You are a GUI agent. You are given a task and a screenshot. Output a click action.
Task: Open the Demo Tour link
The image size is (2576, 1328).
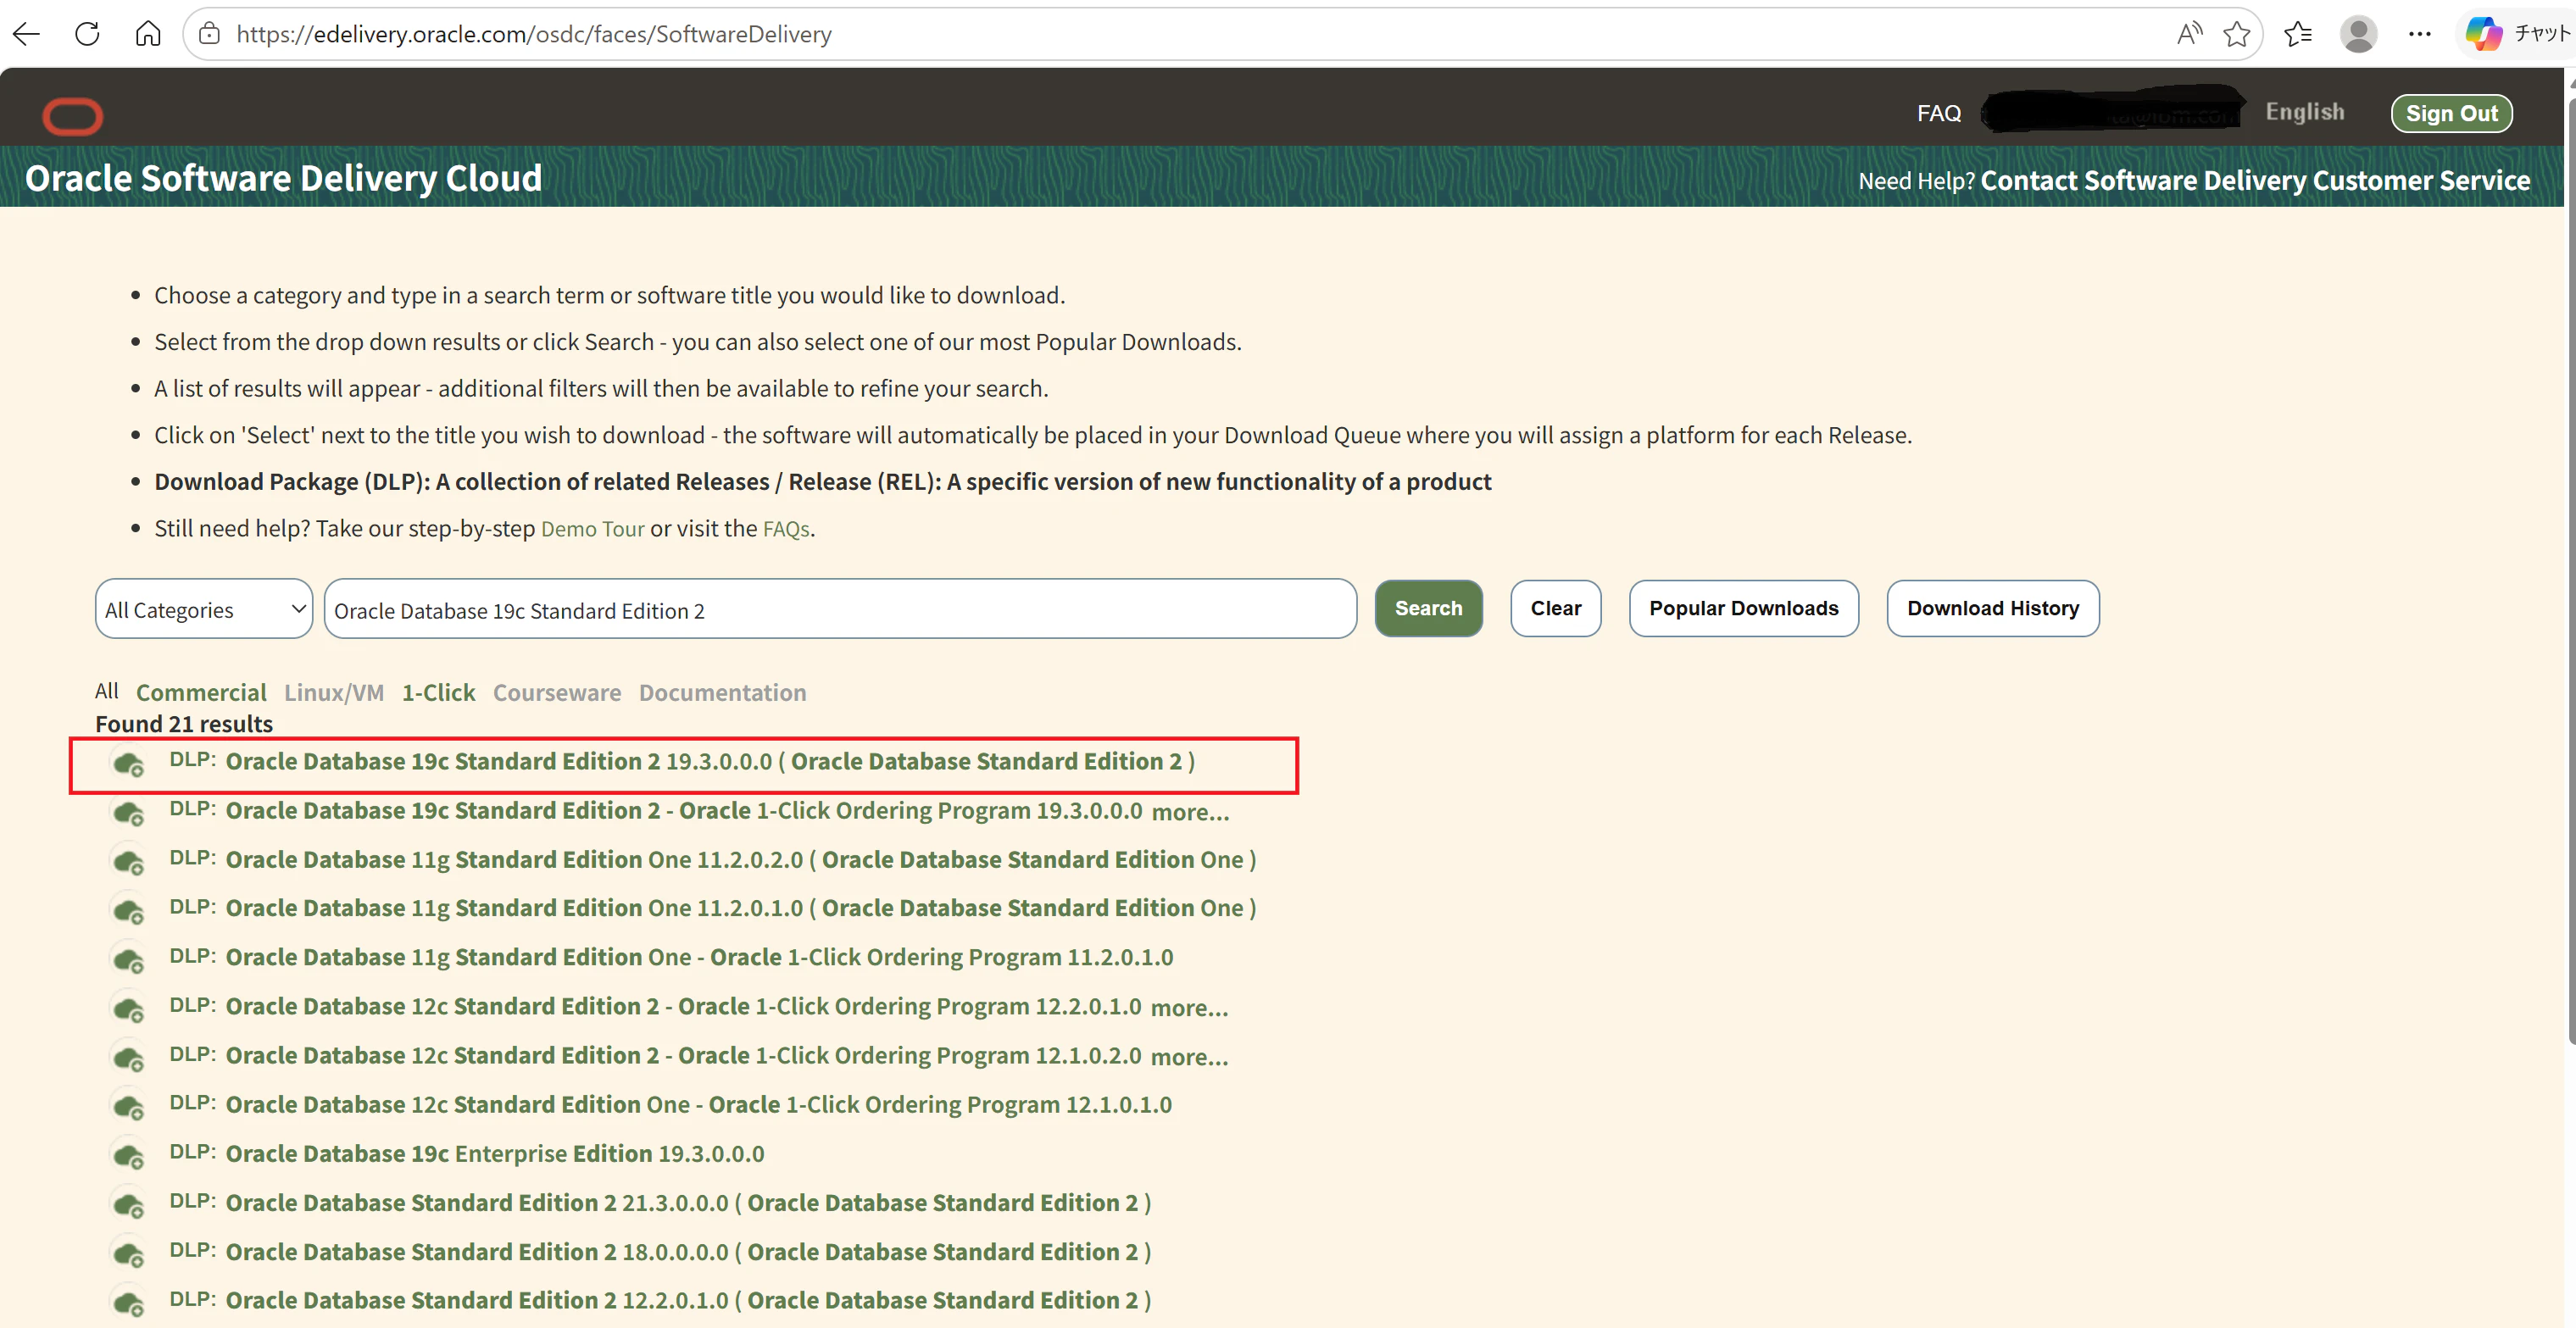tap(593, 529)
